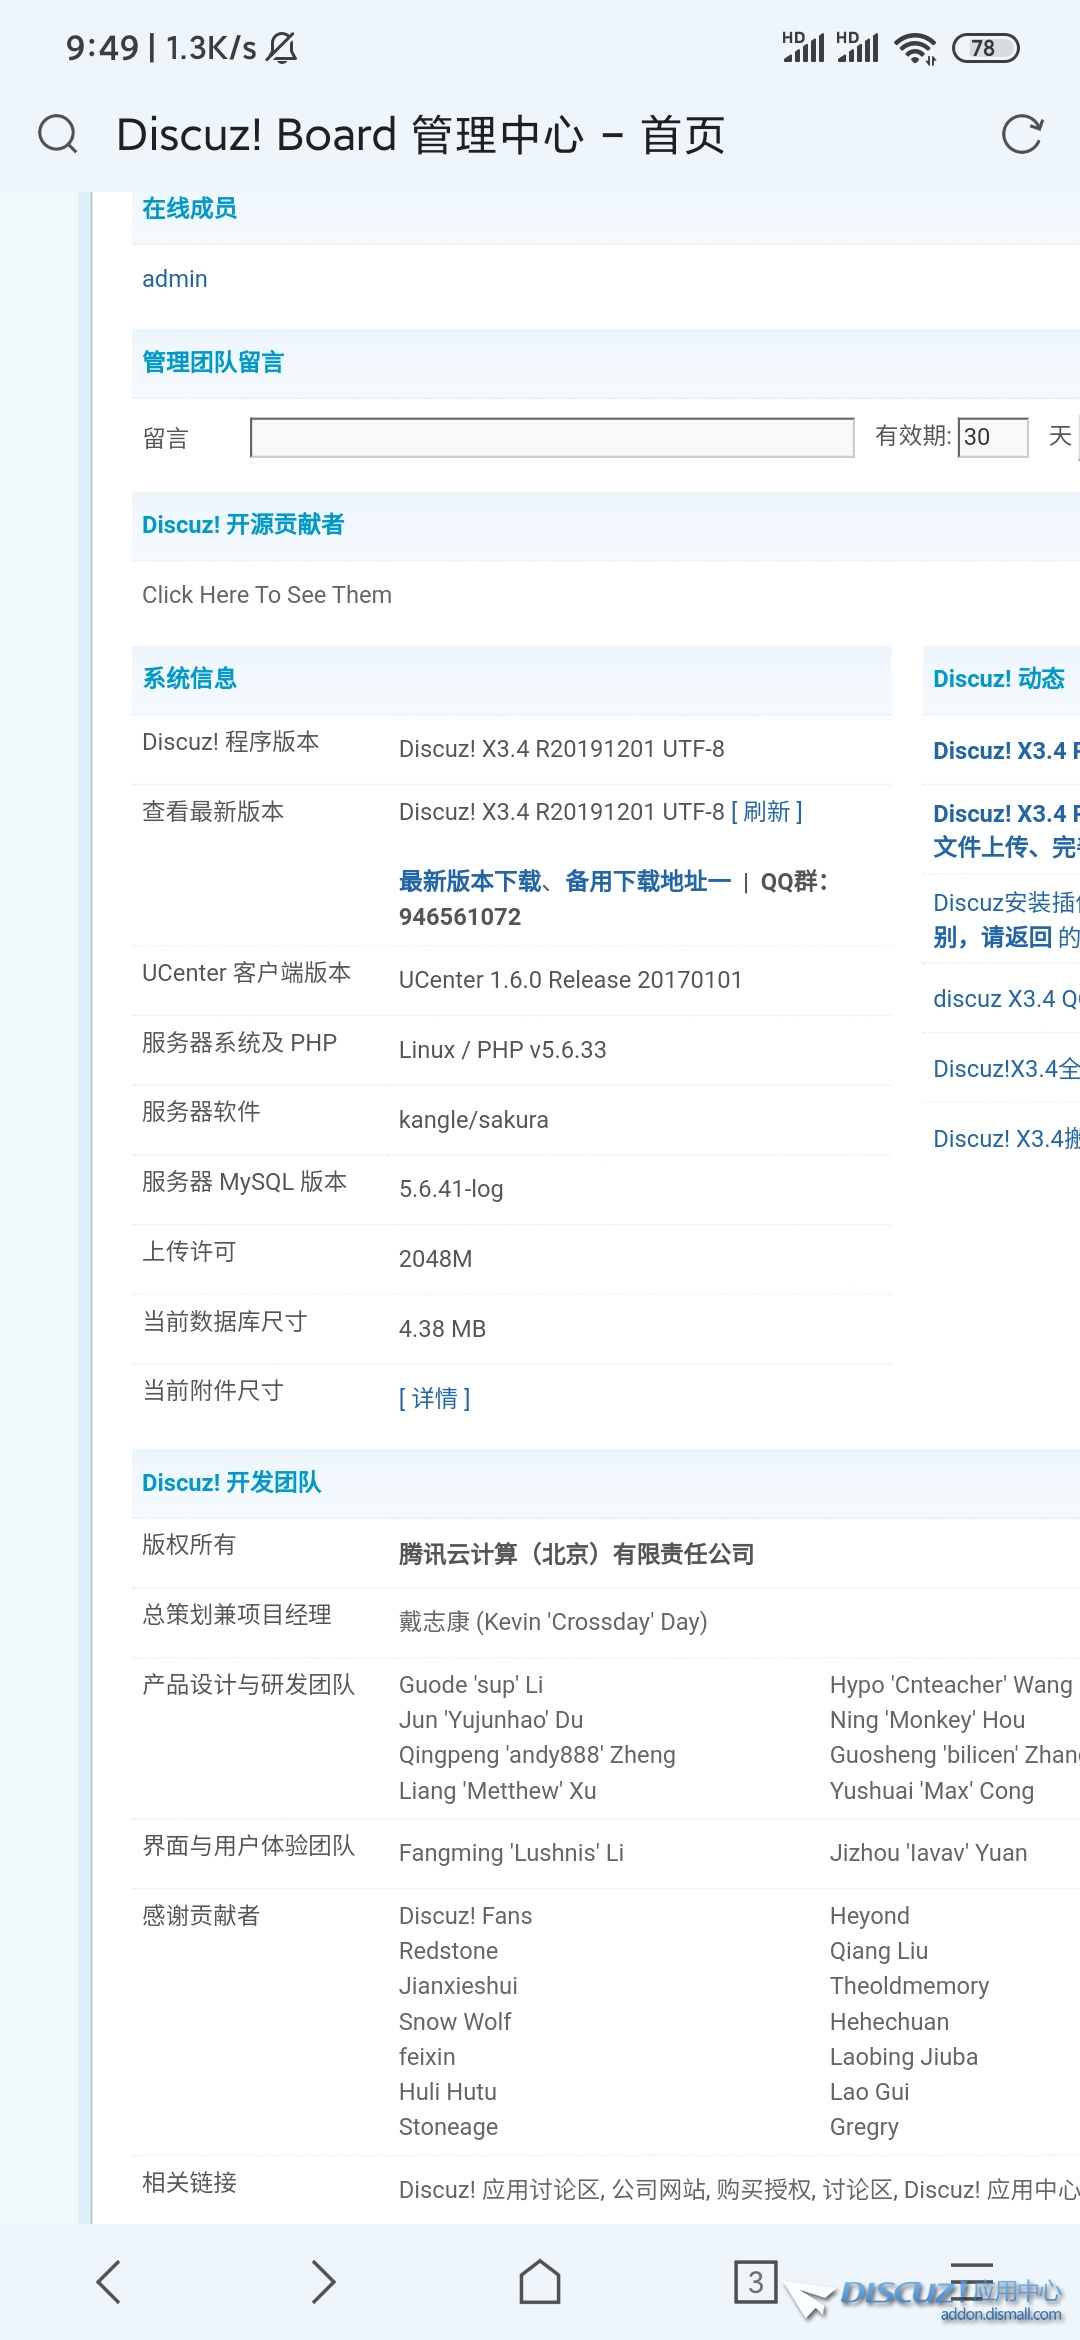Select Snow Wolf contributor name

click(x=455, y=2022)
